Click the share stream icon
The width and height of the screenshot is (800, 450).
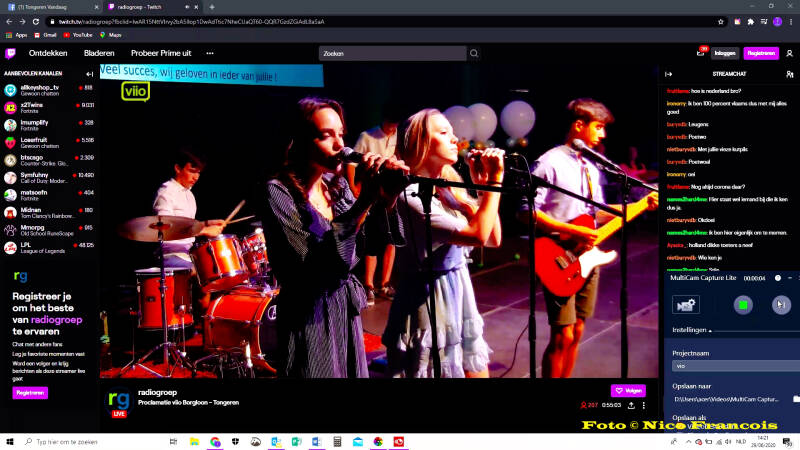[x=631, y=405]
